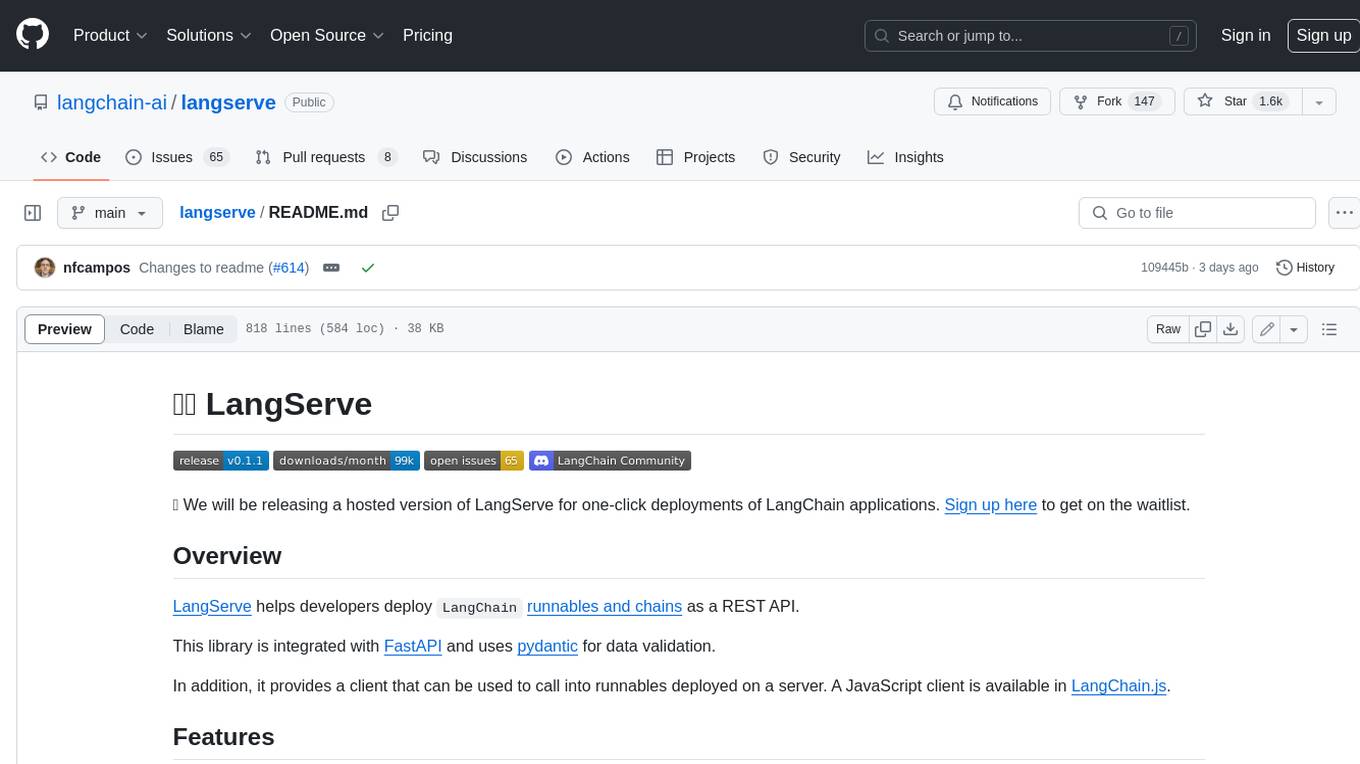Click the Issues count badge 65
This screenshot has width=1360, height=764.
pos(215,157)
